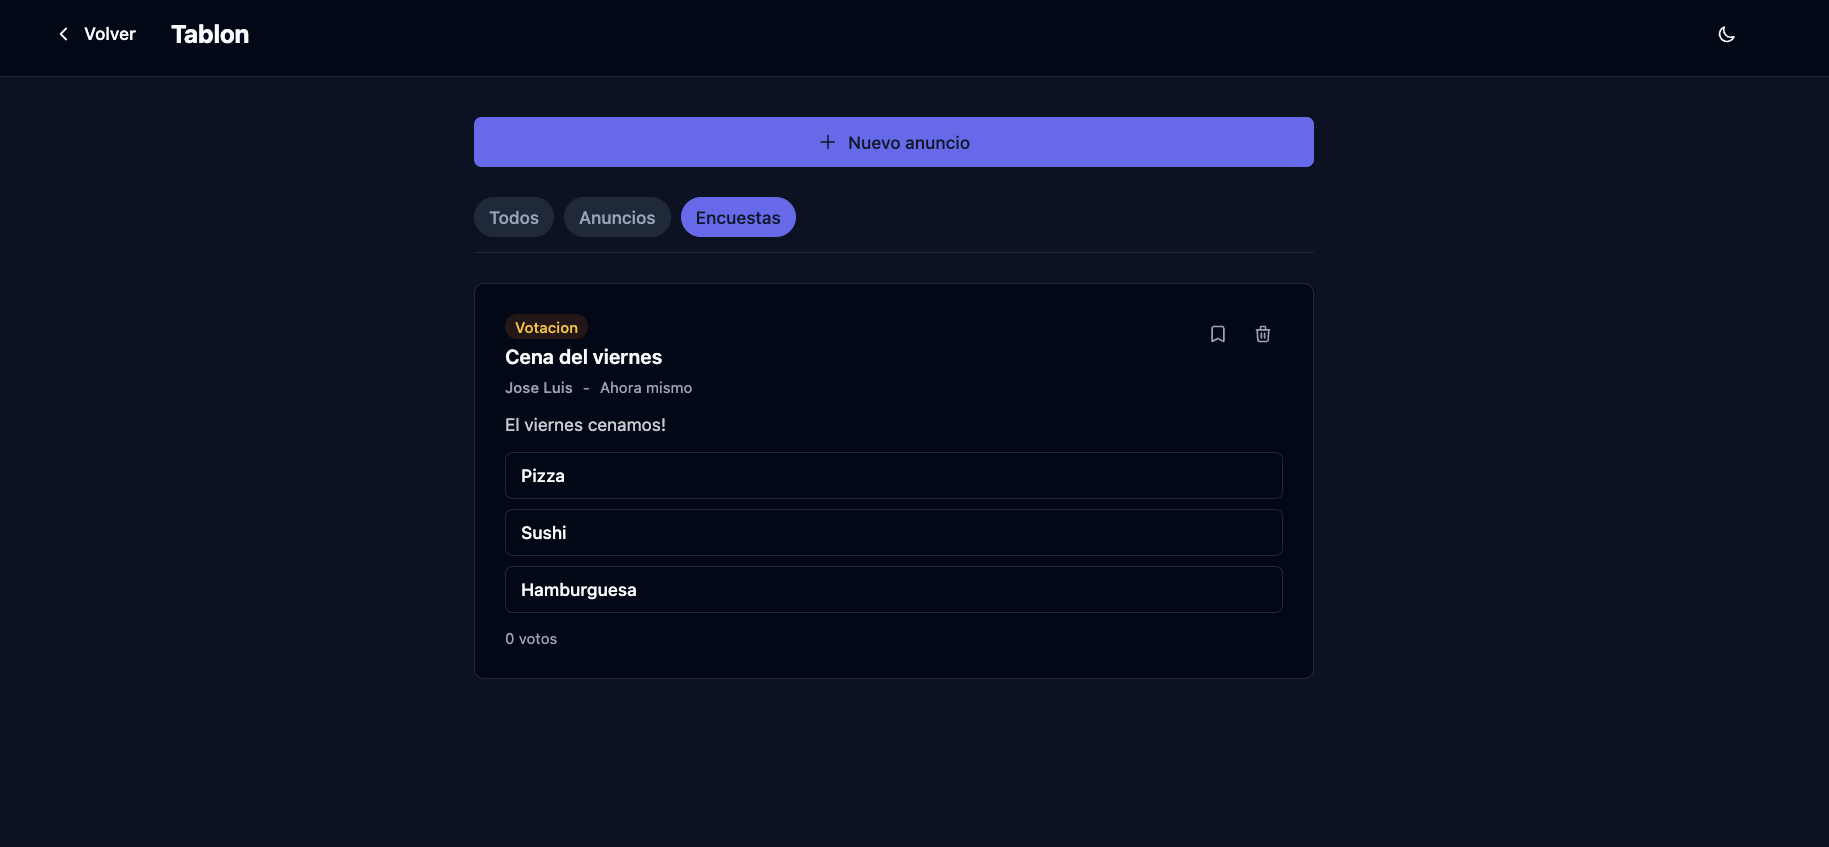Bookmark the Cena del viernes post
The image size is (1829, 847).
pos(1217,334)
